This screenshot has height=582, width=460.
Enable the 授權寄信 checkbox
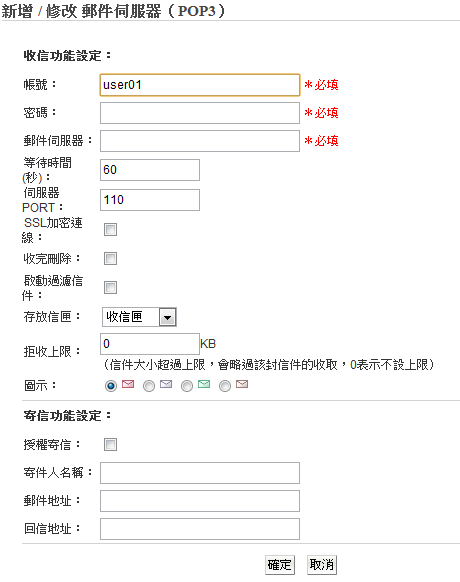point(110,444)
